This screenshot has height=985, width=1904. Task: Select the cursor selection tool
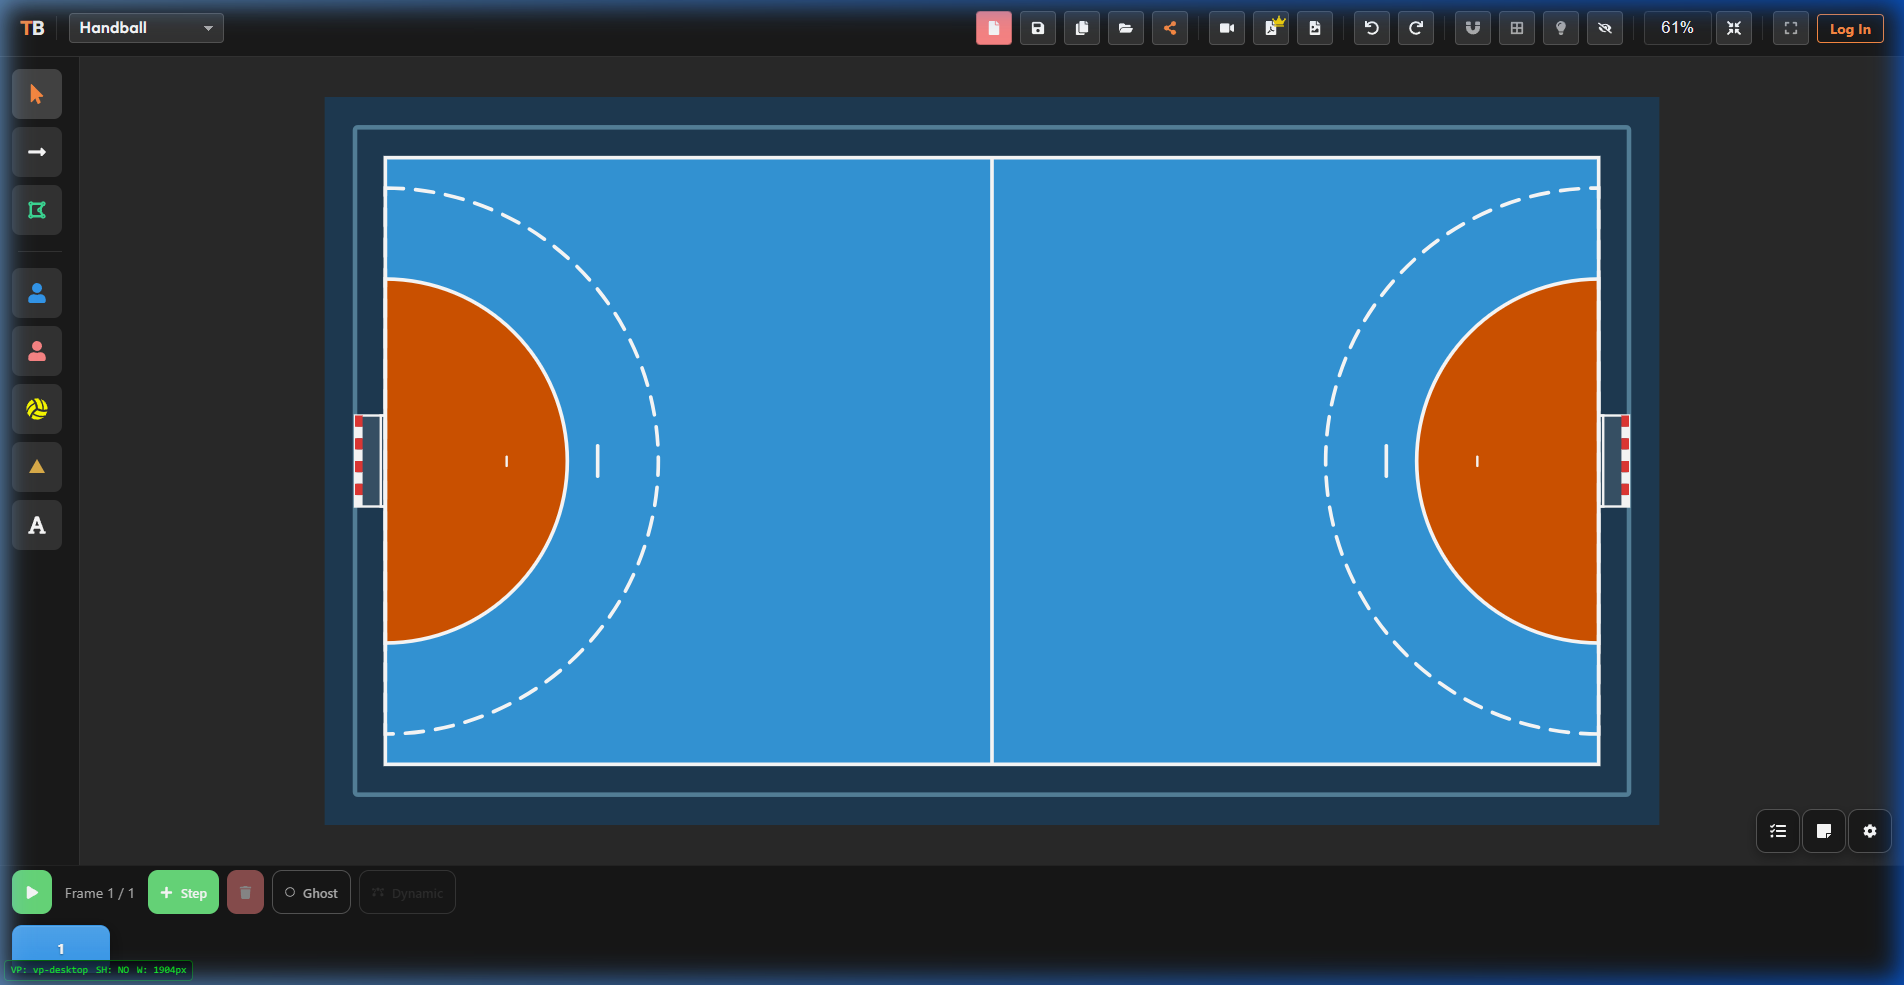pyautogui.click(x=36, y=94)
